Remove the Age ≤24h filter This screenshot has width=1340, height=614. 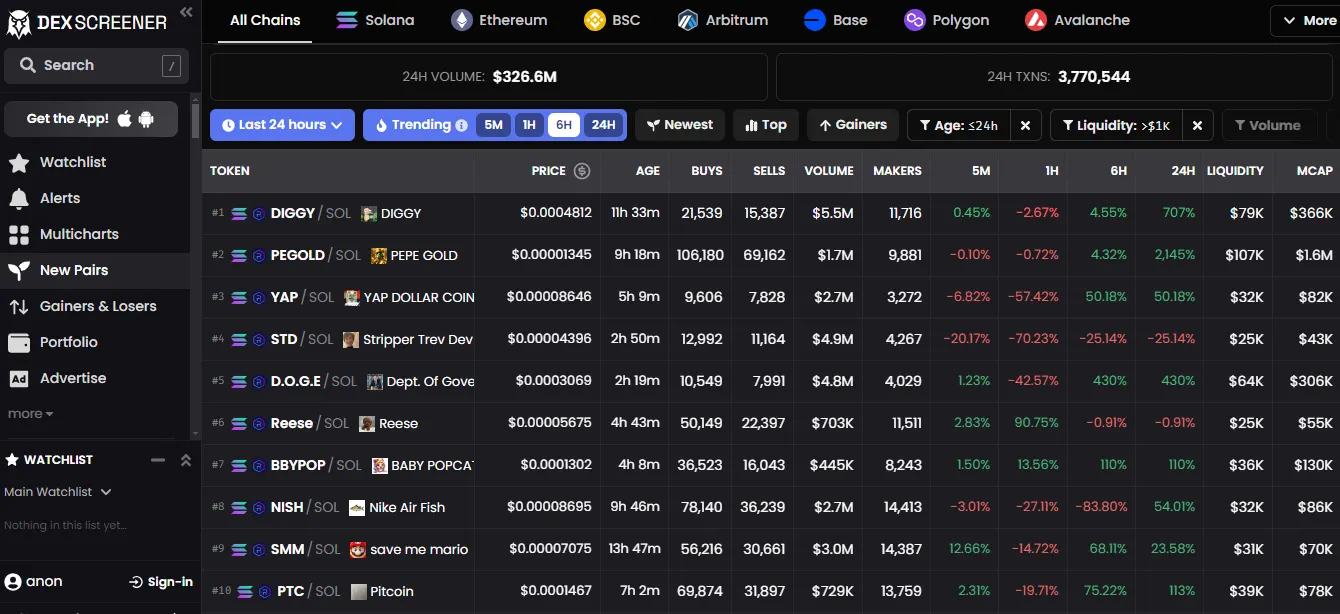(1025, 125)
